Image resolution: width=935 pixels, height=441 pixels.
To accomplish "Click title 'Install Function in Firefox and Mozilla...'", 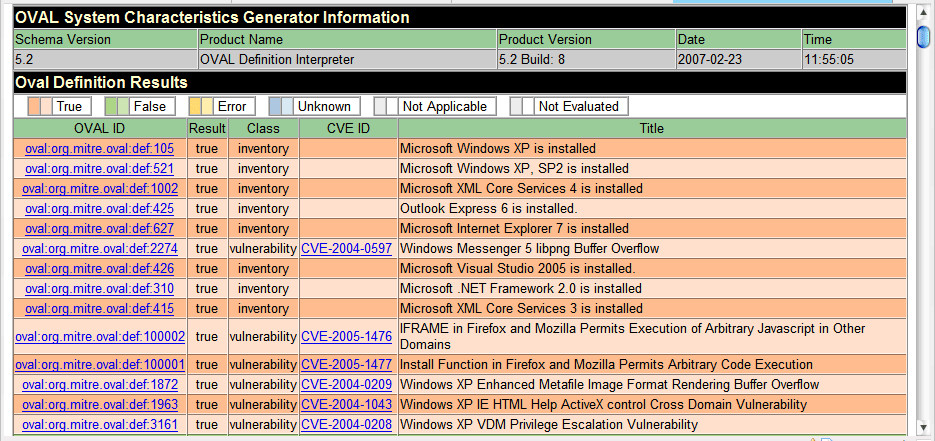I will pyautogui.click(x=606, y=364).
